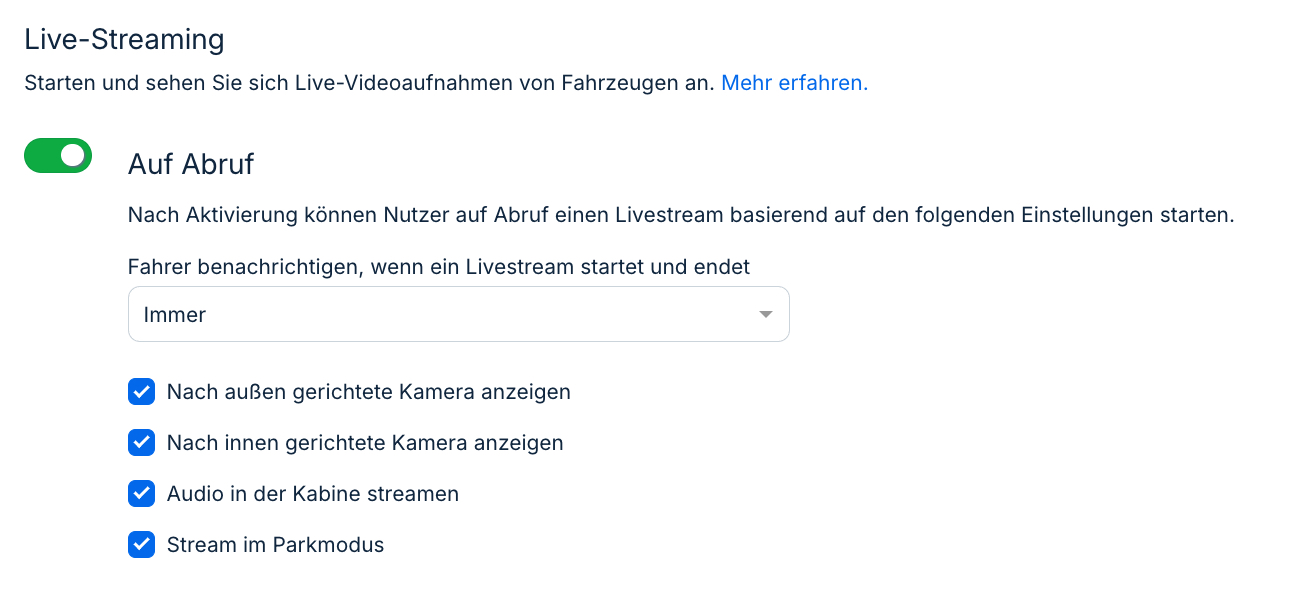
Task: Uncheck Nach innen gerichtete Kamera anzeigen
Action: coord(141,442)
